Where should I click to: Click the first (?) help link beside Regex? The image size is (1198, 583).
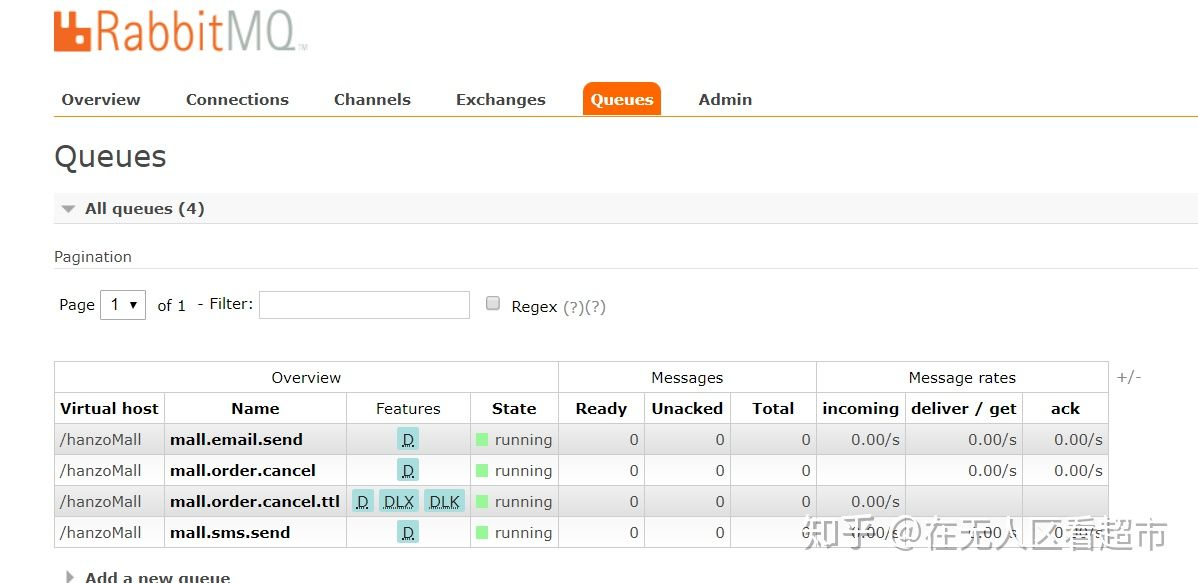[574, 307]
